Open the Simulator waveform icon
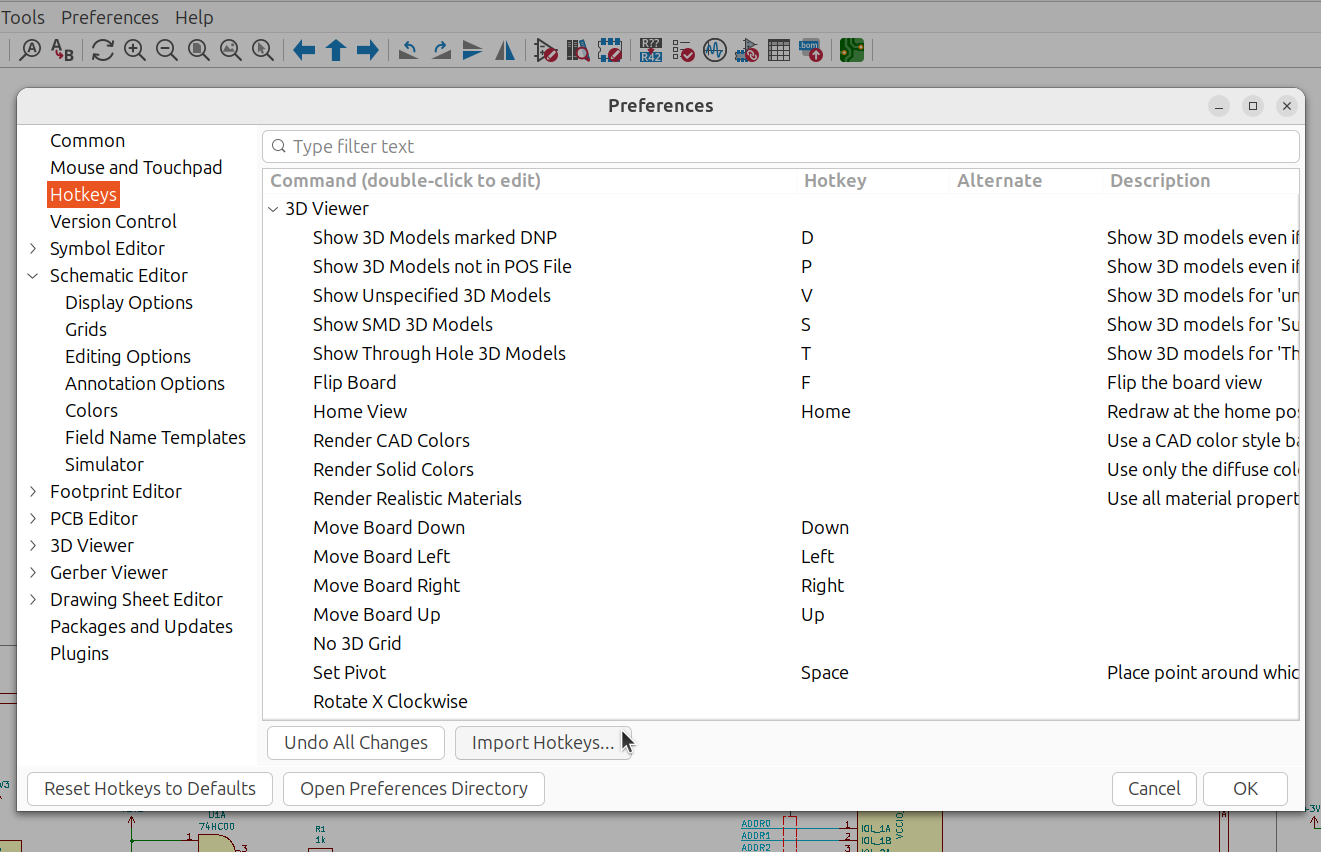This screenshot has width=1321, height=852. point(714,50)
